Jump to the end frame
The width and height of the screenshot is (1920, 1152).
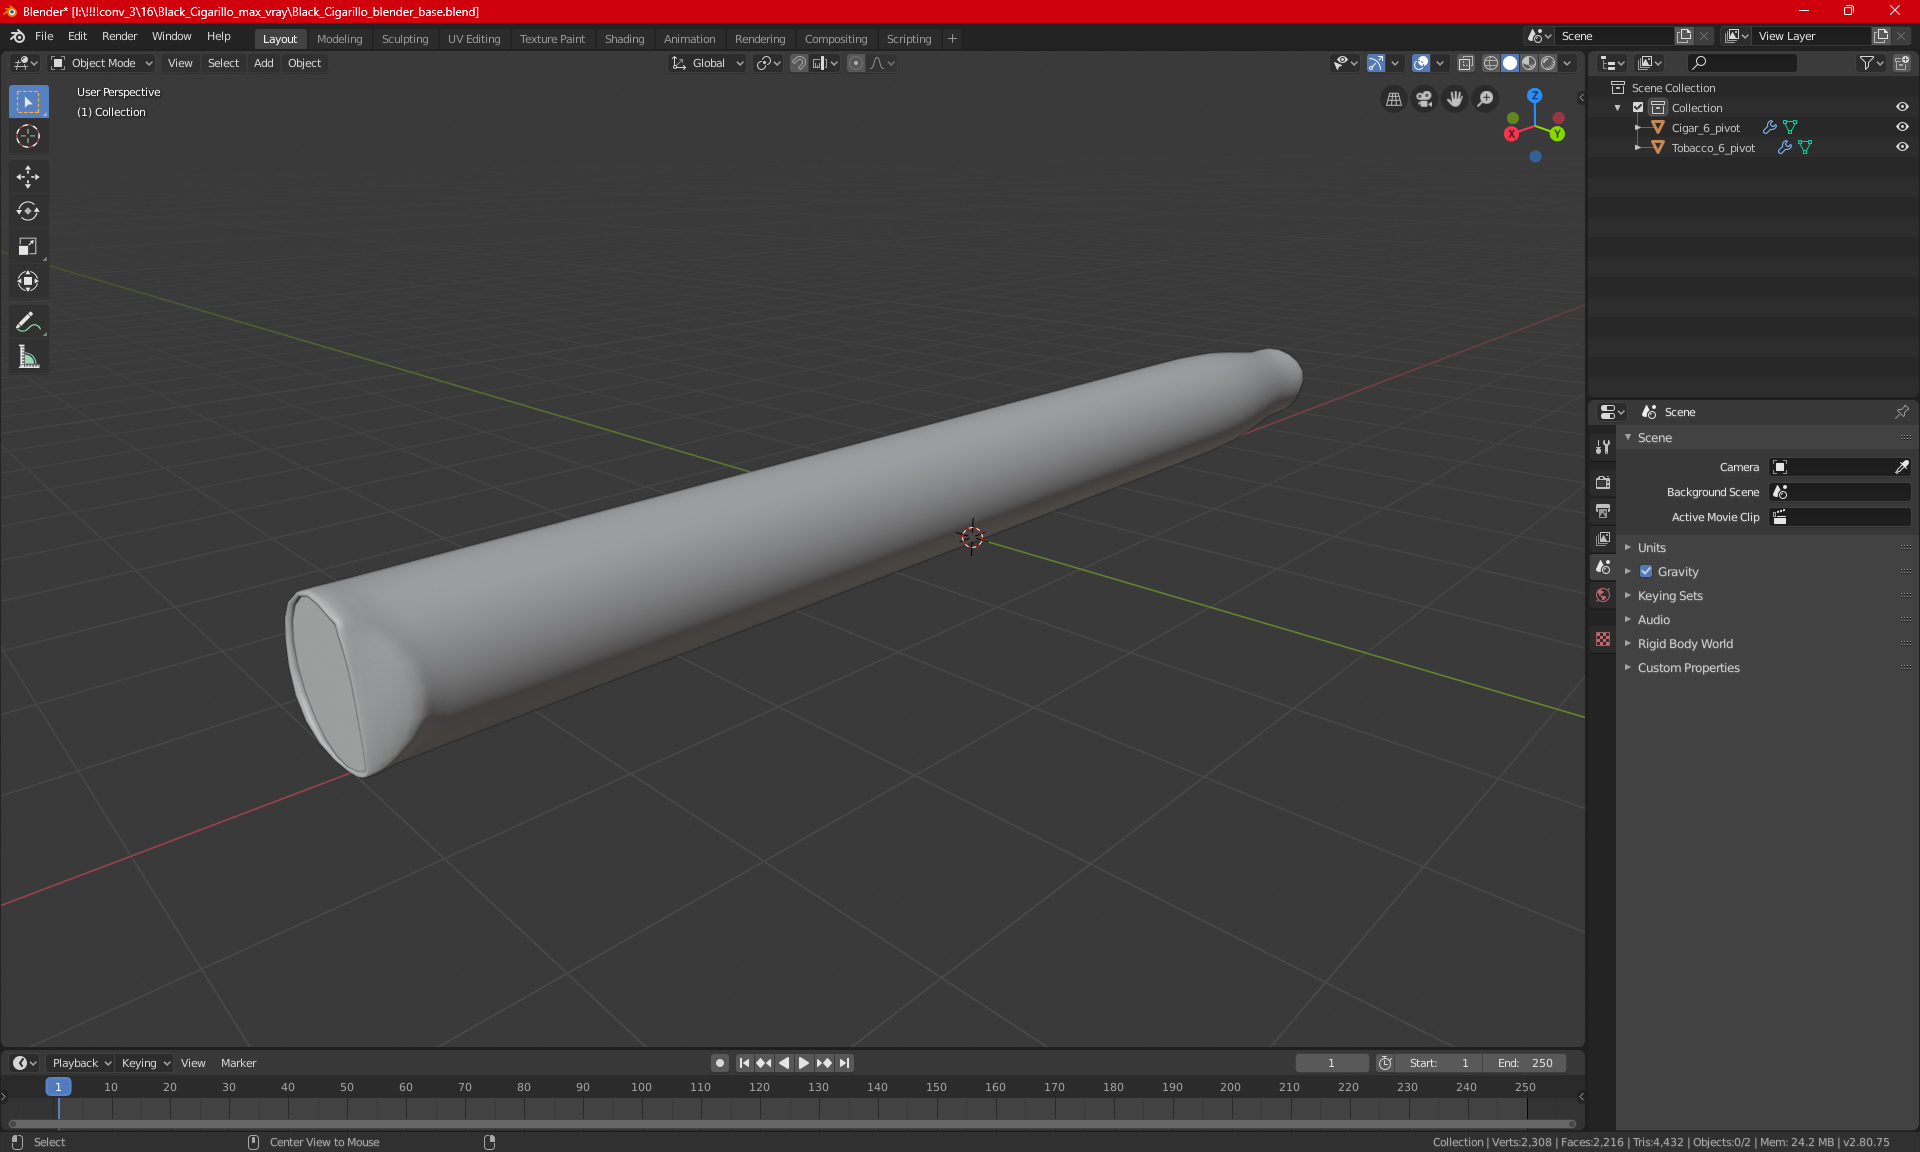845,1063
